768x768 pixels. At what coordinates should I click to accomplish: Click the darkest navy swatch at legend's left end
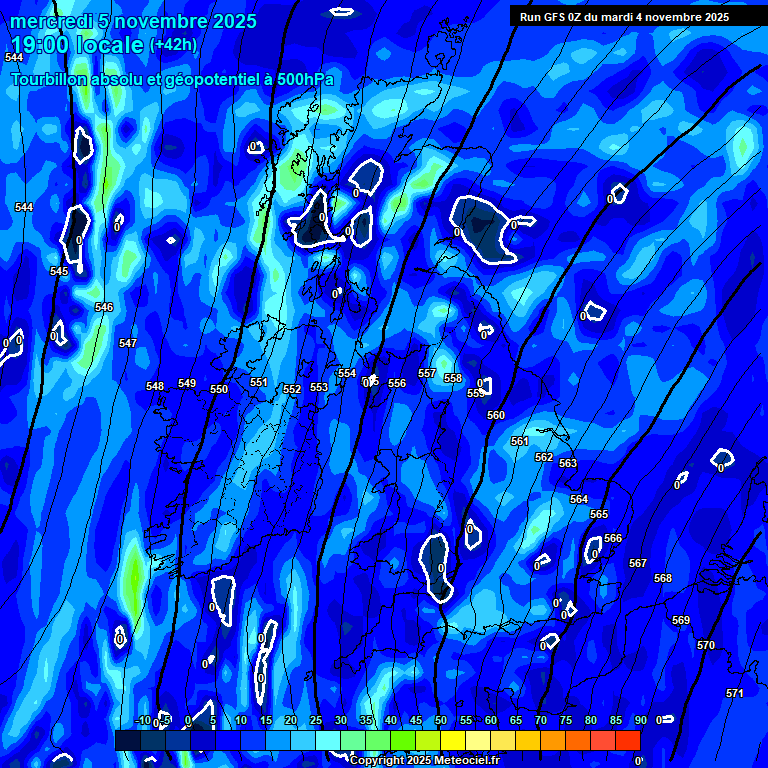(128, 741)
